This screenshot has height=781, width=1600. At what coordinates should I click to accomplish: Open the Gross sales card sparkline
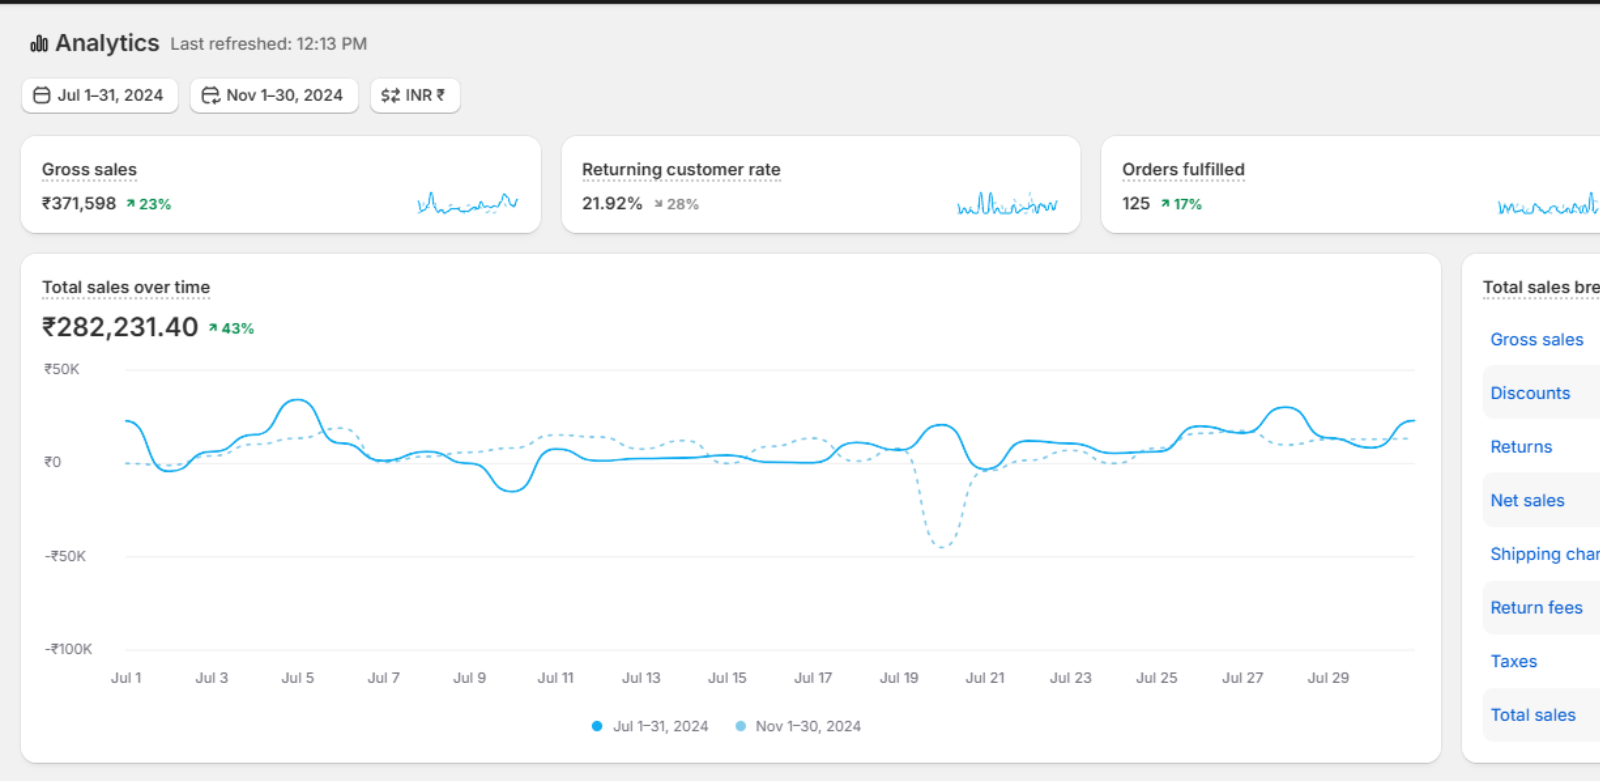467,203
